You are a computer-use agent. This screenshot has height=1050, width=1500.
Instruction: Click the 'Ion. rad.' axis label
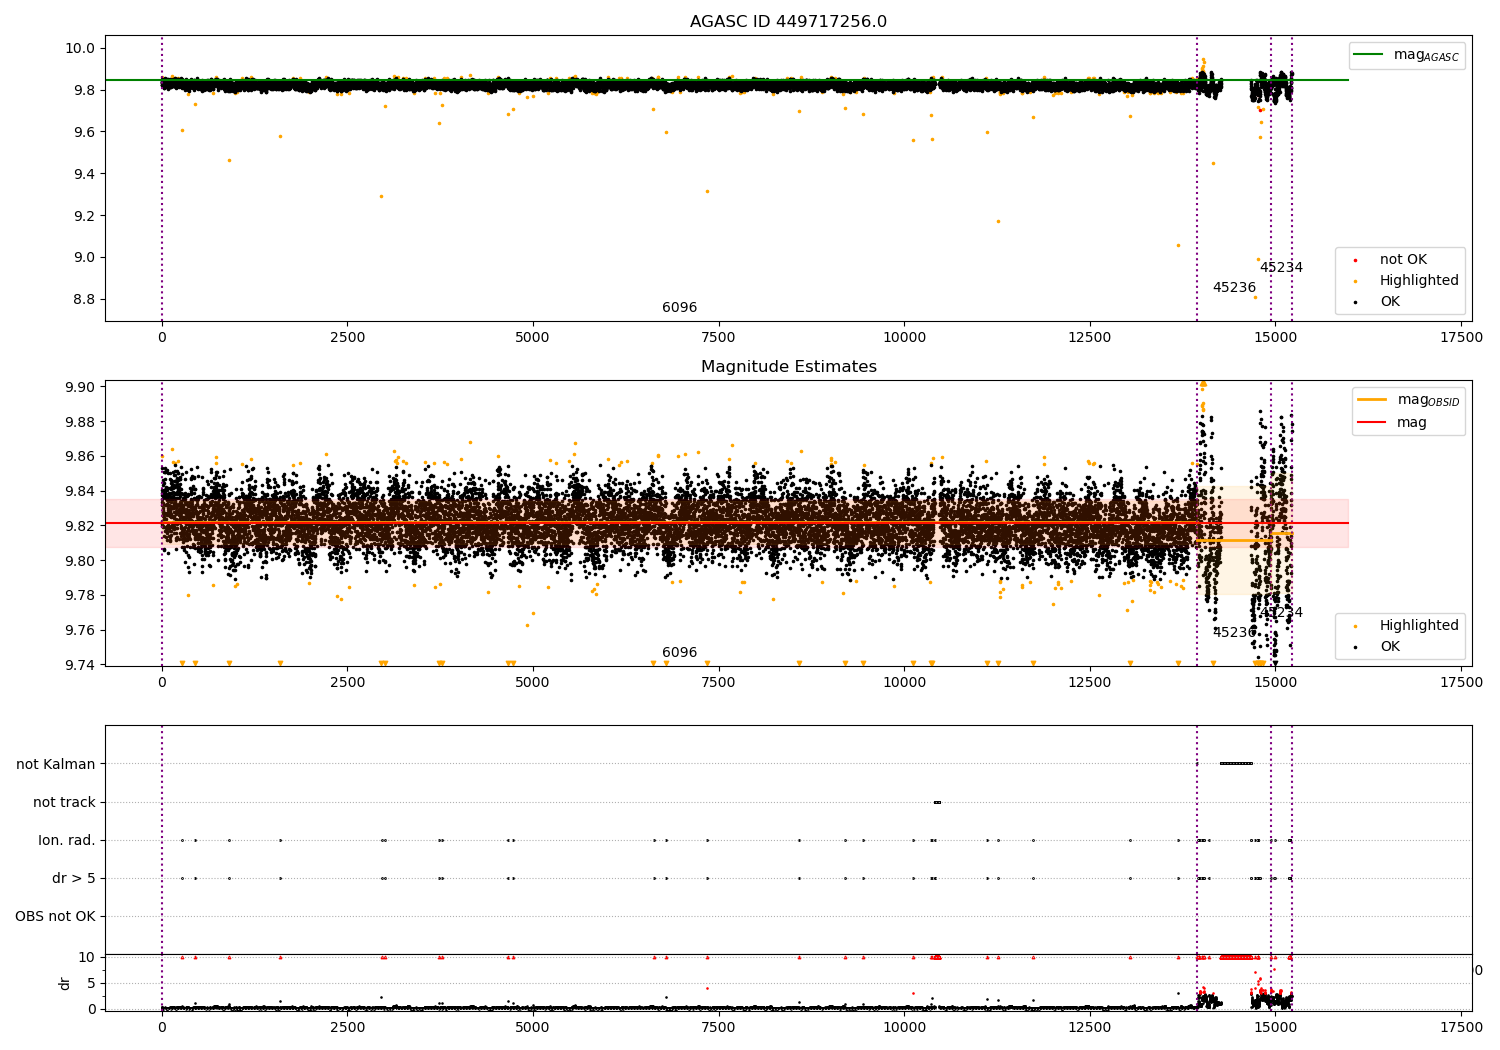pos(67,840)
